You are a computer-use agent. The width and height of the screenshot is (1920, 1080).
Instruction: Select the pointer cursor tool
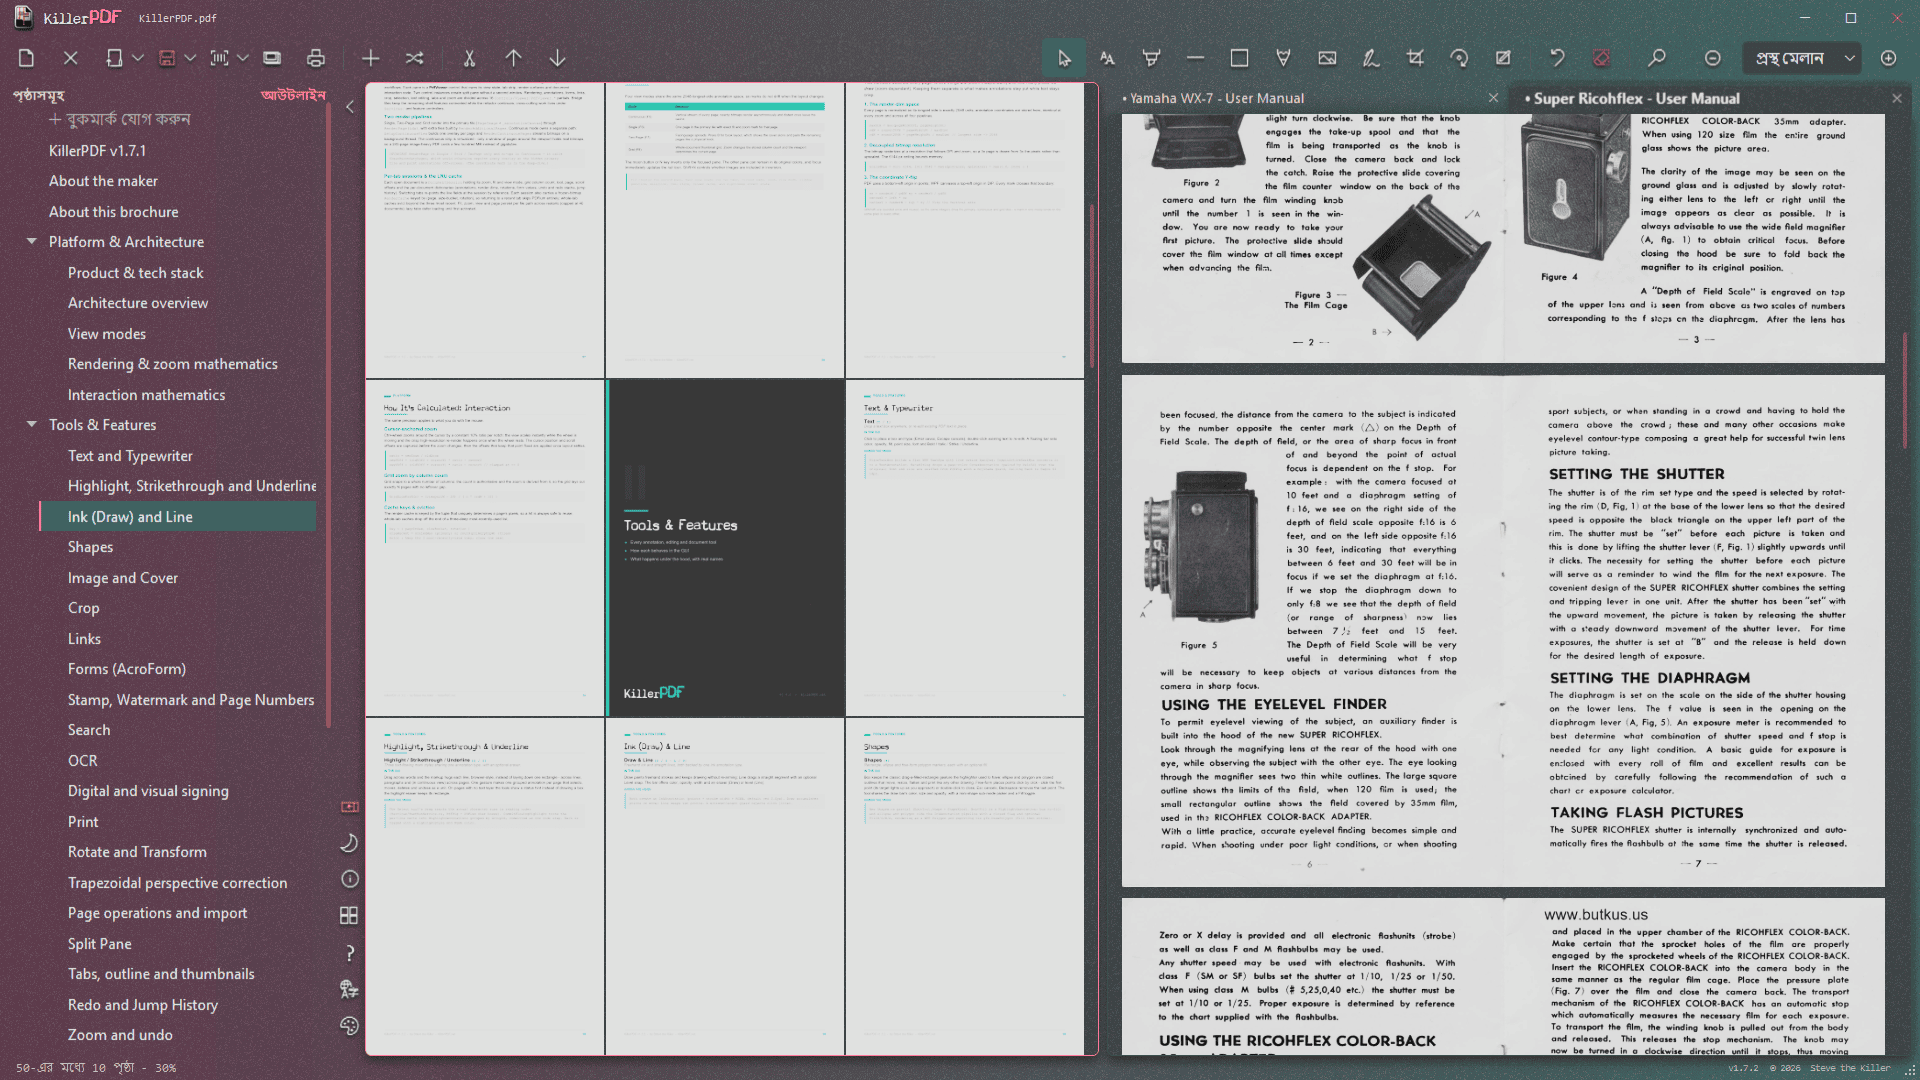point(1064,58)
